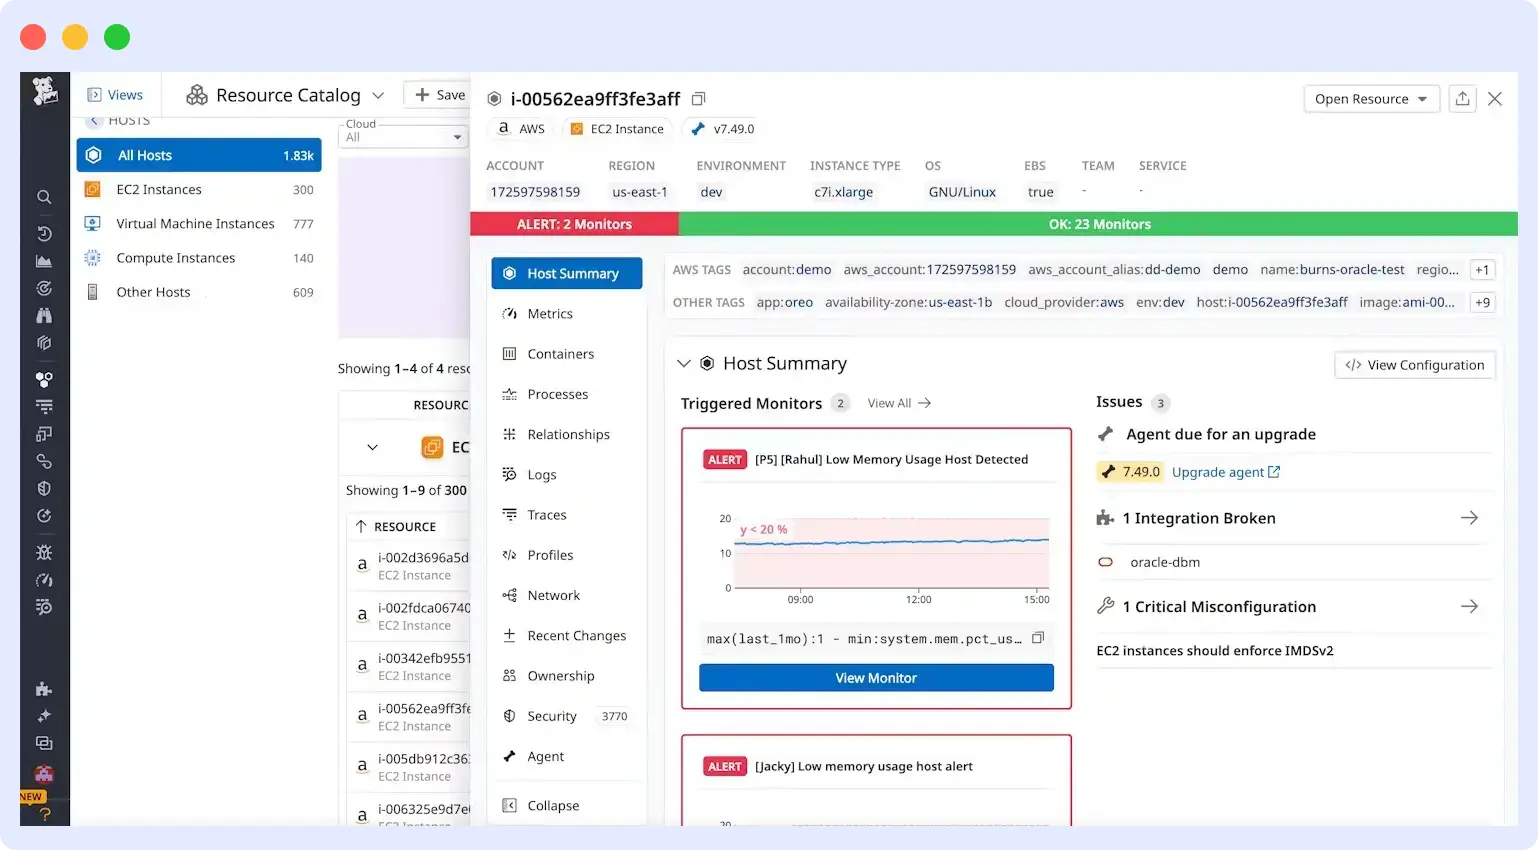The width and height of the screenshot is (1538, 850).
Task: Click the AWS badge on the host header
Action: 521,128
